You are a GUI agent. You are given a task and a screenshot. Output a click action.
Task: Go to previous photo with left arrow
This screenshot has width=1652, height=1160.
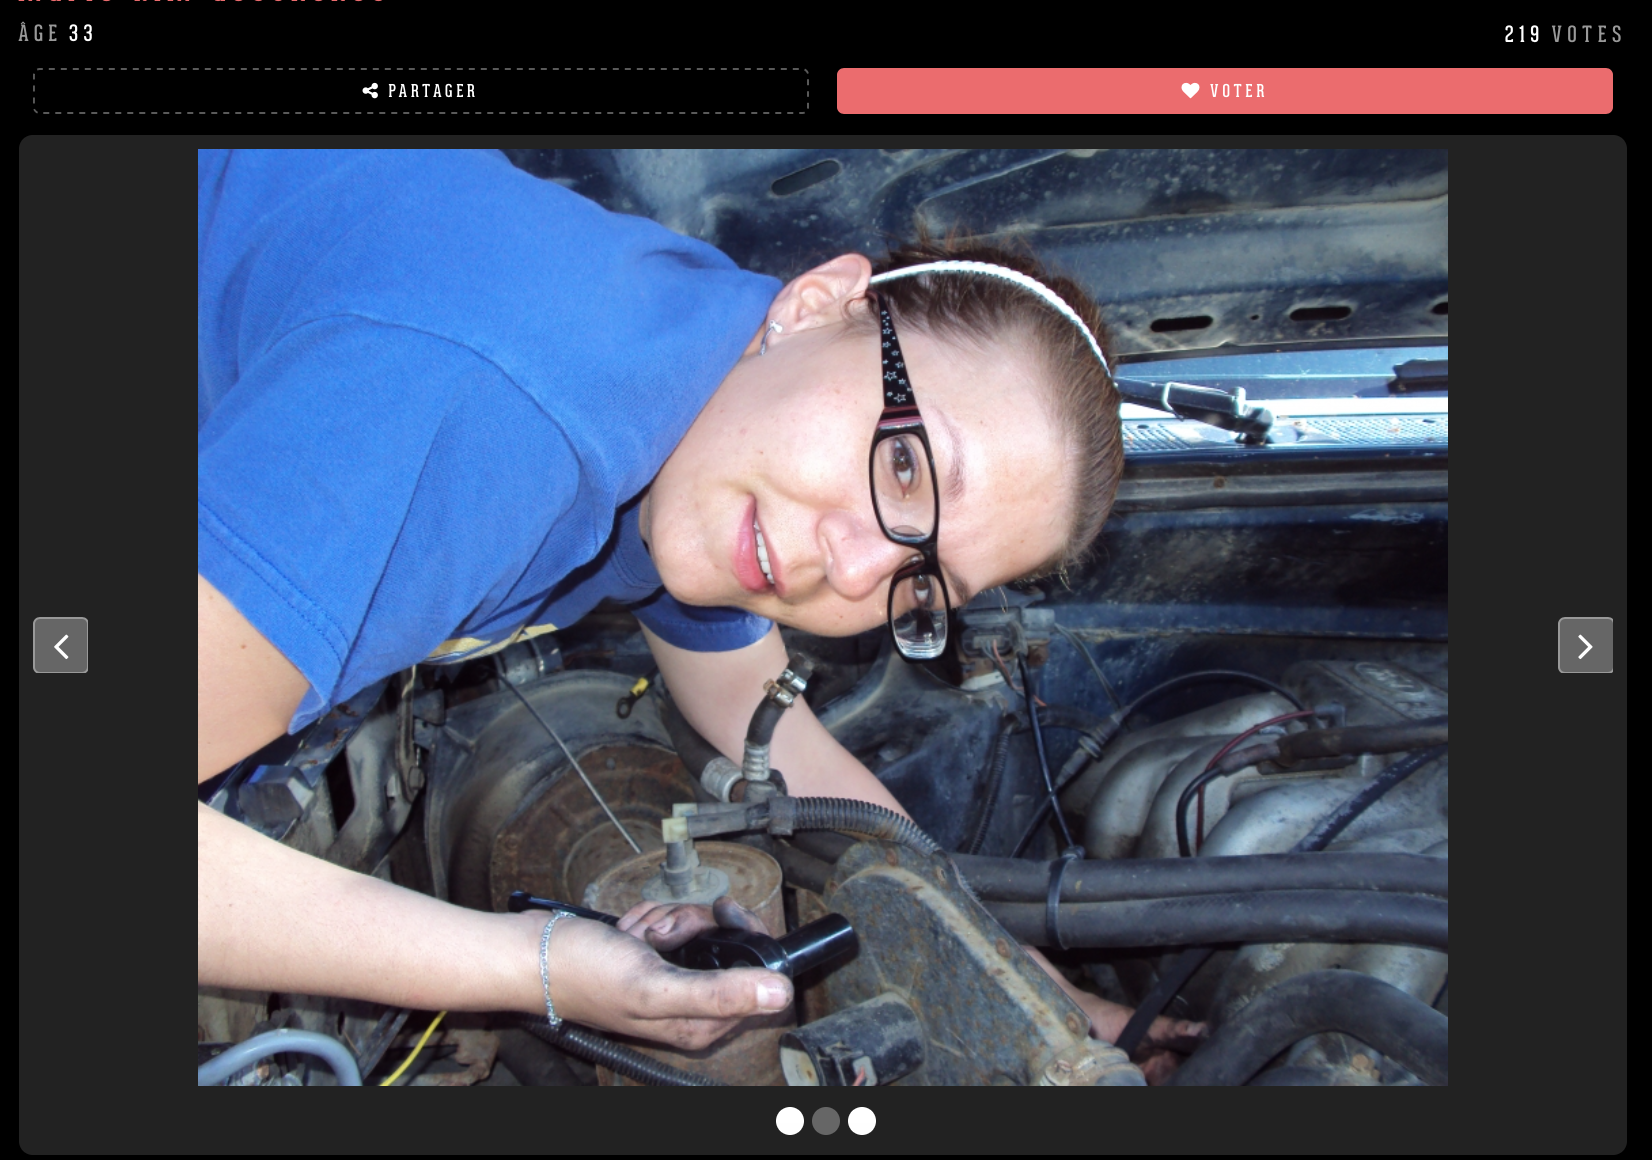click(x=61, y=645)
